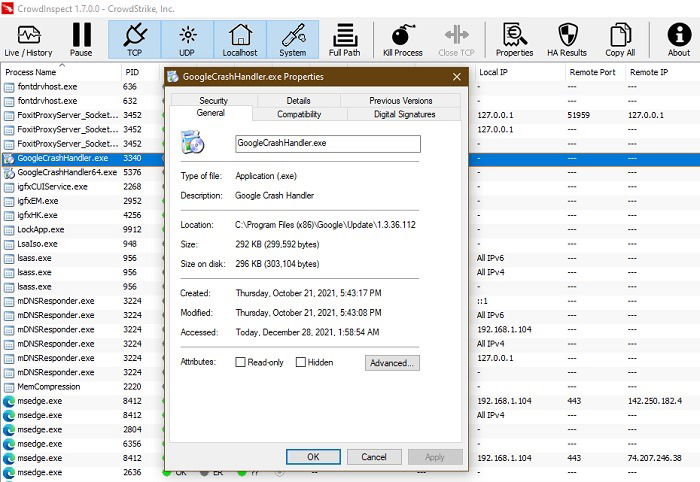Check the Hidden attribute checkbox
This screenshot has width=700, height=482.
tap(301, 362)
